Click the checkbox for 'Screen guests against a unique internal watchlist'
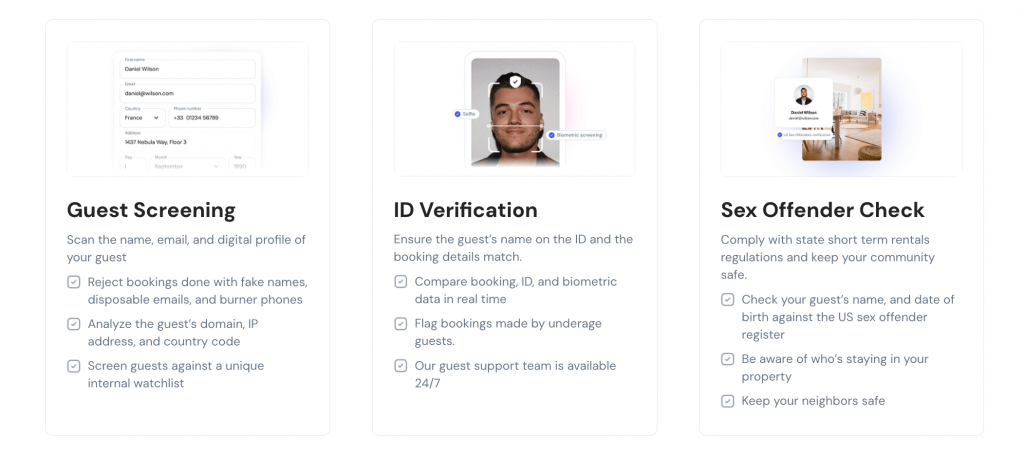Screen dimensions: 1024x453 73,366
